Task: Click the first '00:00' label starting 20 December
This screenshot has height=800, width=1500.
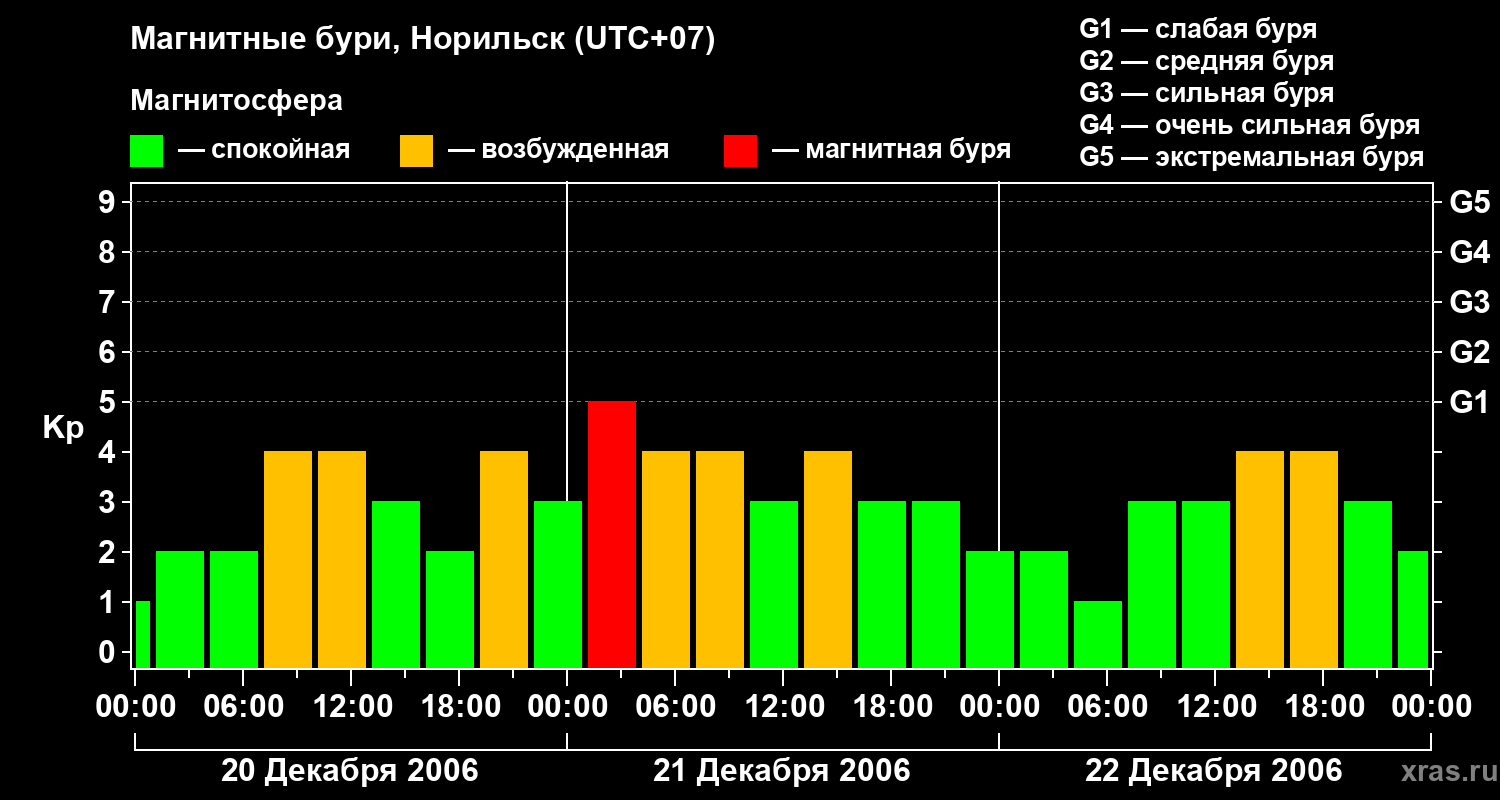Action: [135, 707]
